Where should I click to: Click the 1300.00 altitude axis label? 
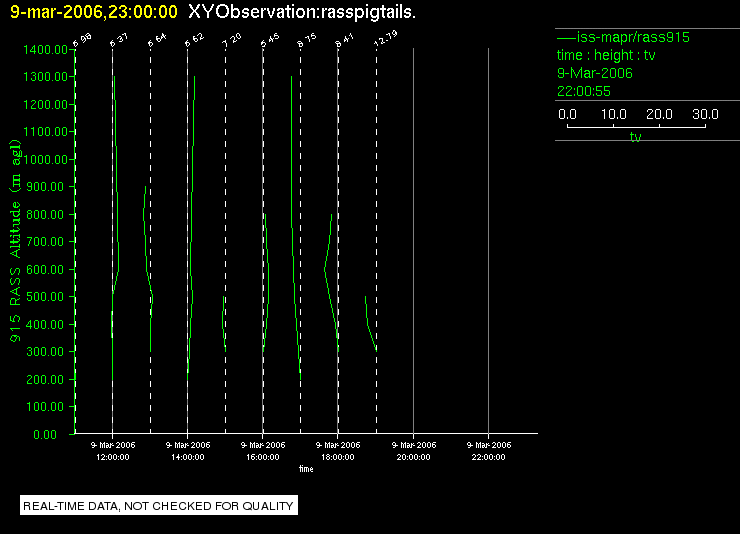point(45,76)
